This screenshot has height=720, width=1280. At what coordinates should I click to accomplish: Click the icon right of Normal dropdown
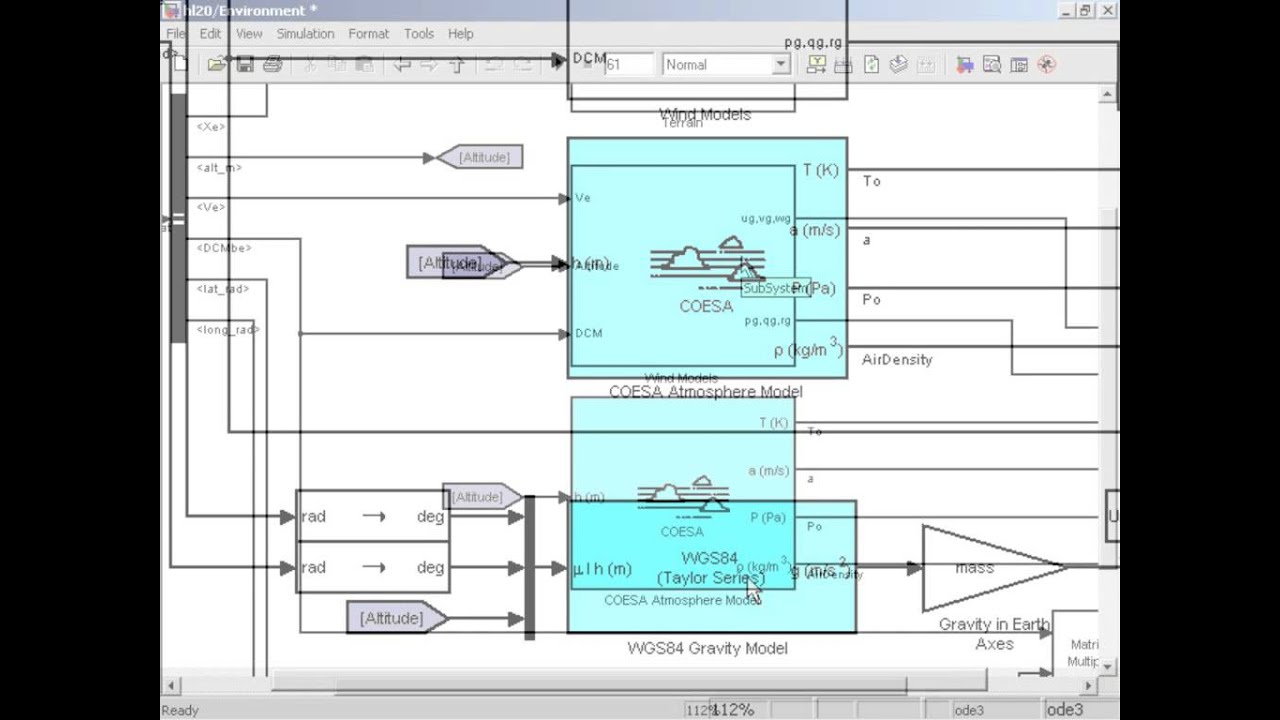tap(817, 64)
